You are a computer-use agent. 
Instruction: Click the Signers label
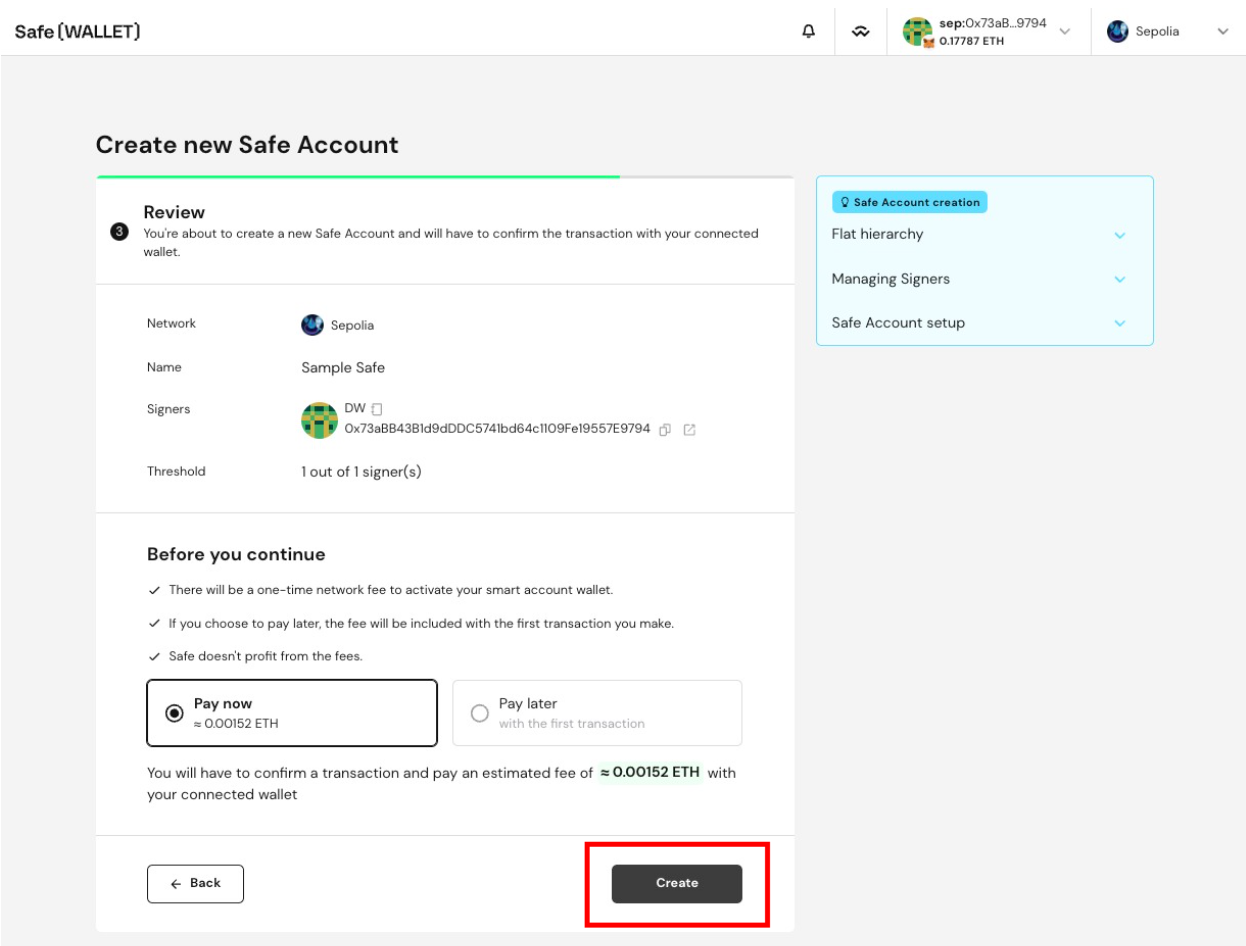pos(168,409)
